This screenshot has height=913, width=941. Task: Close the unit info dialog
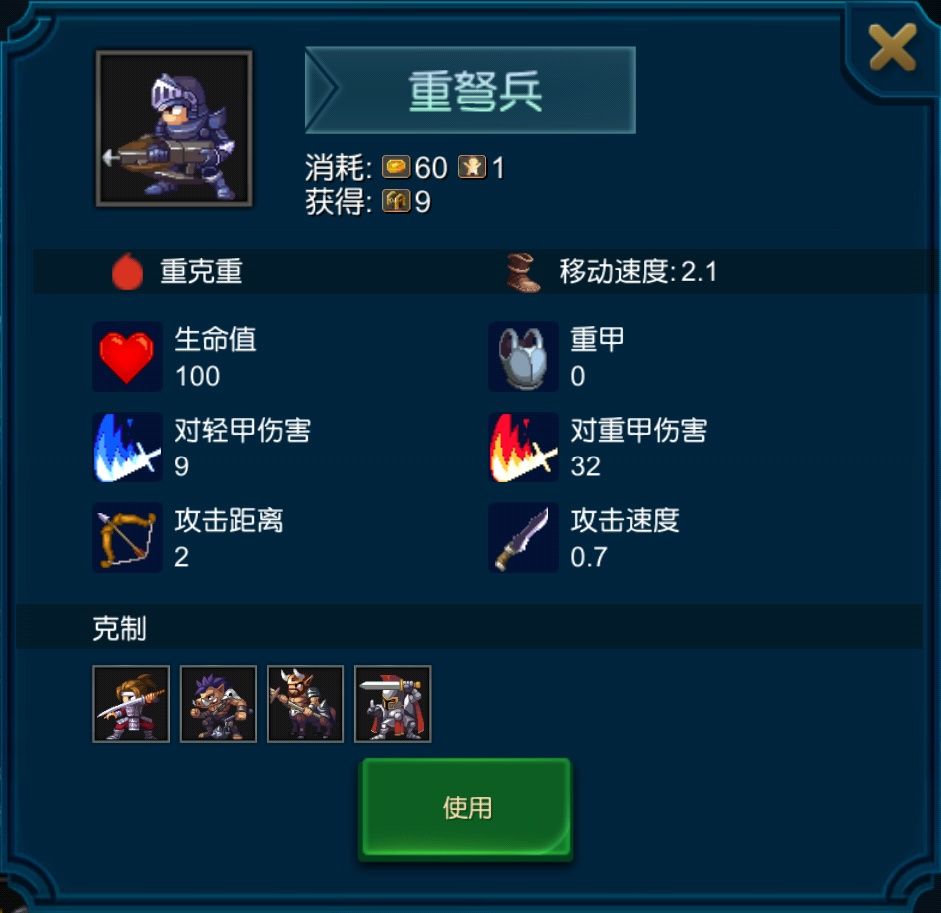coord(892,47)
